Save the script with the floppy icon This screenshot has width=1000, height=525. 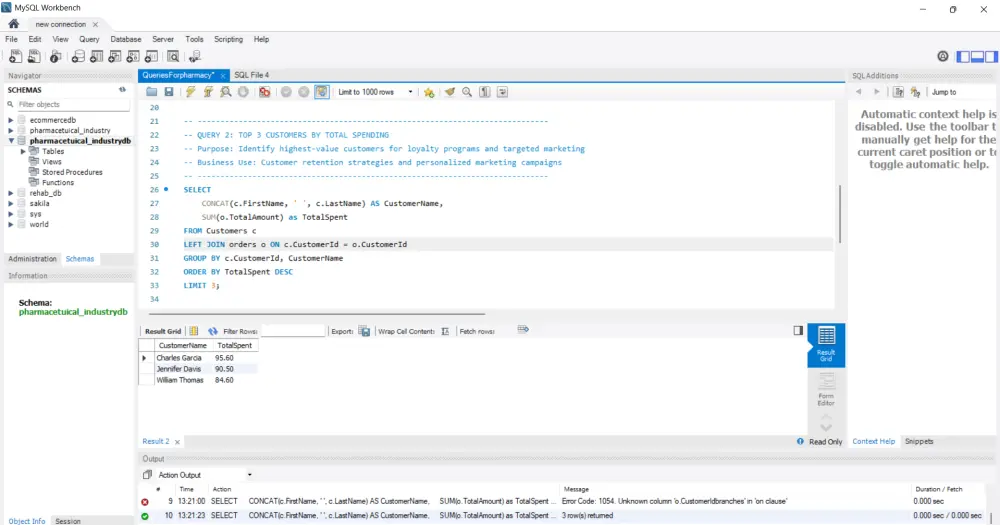pyautogui.click(x=169, y=92)
